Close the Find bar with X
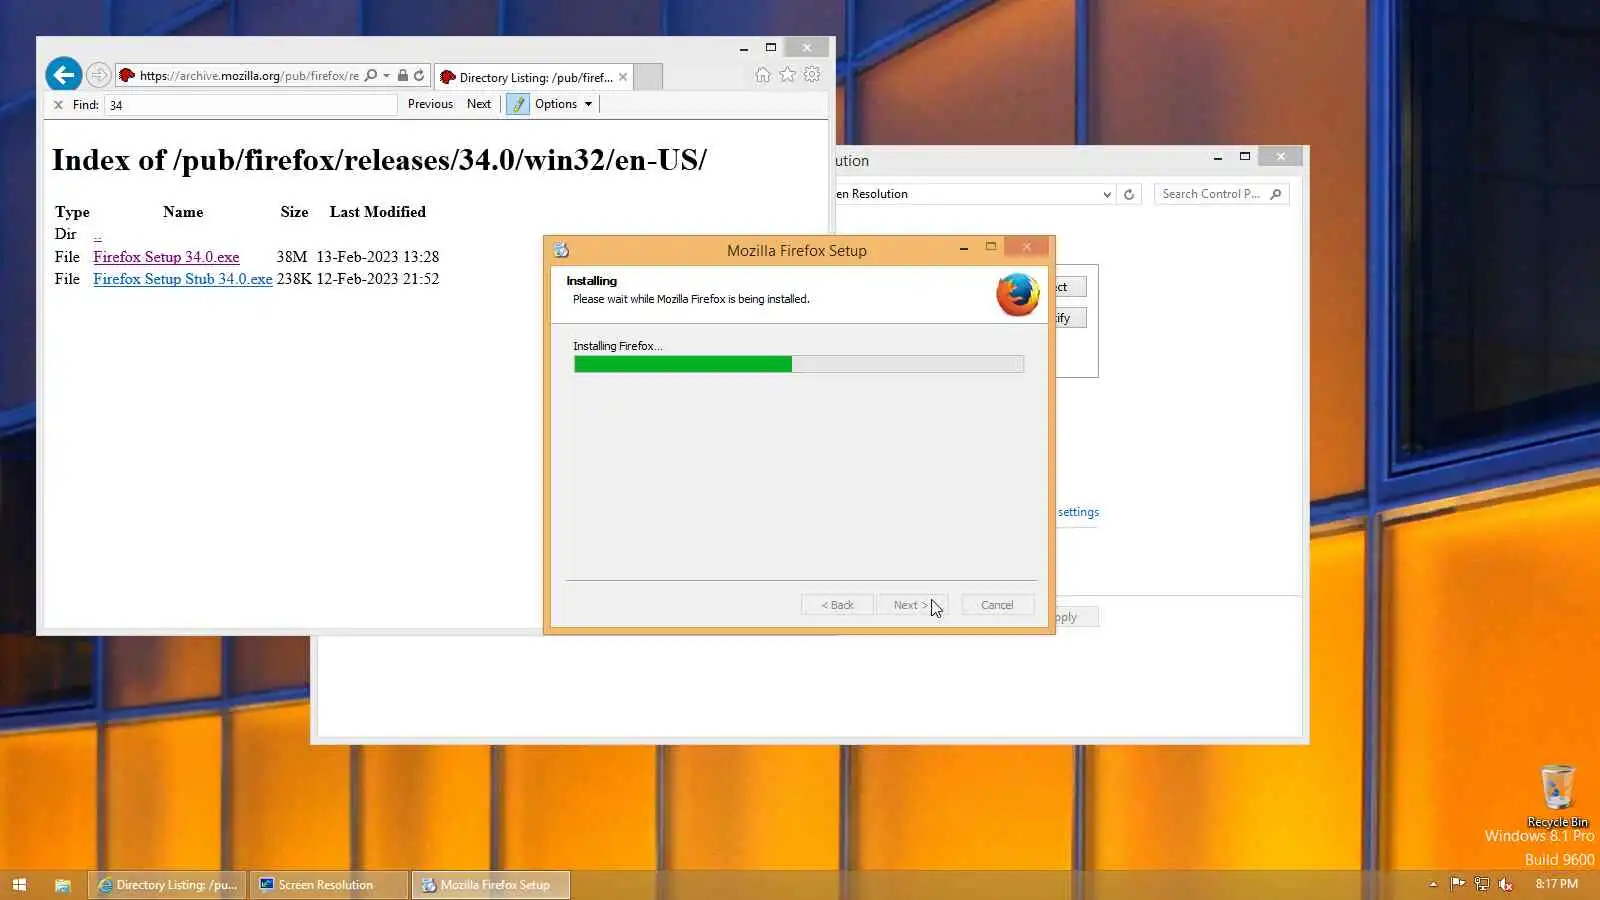 click(x=58, y=104)
